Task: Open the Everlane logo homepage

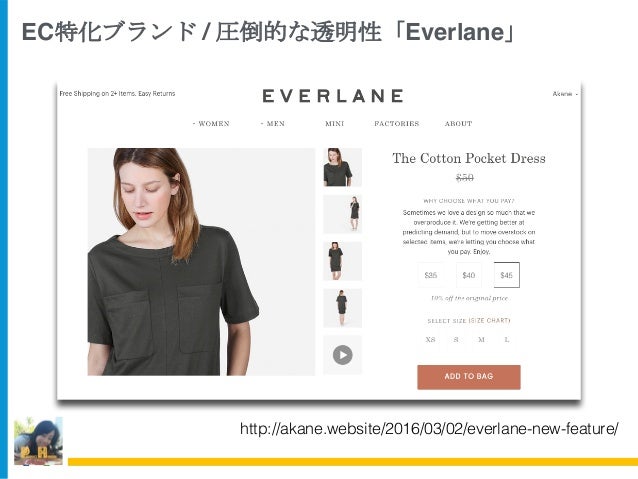Action: coord(333,96)
